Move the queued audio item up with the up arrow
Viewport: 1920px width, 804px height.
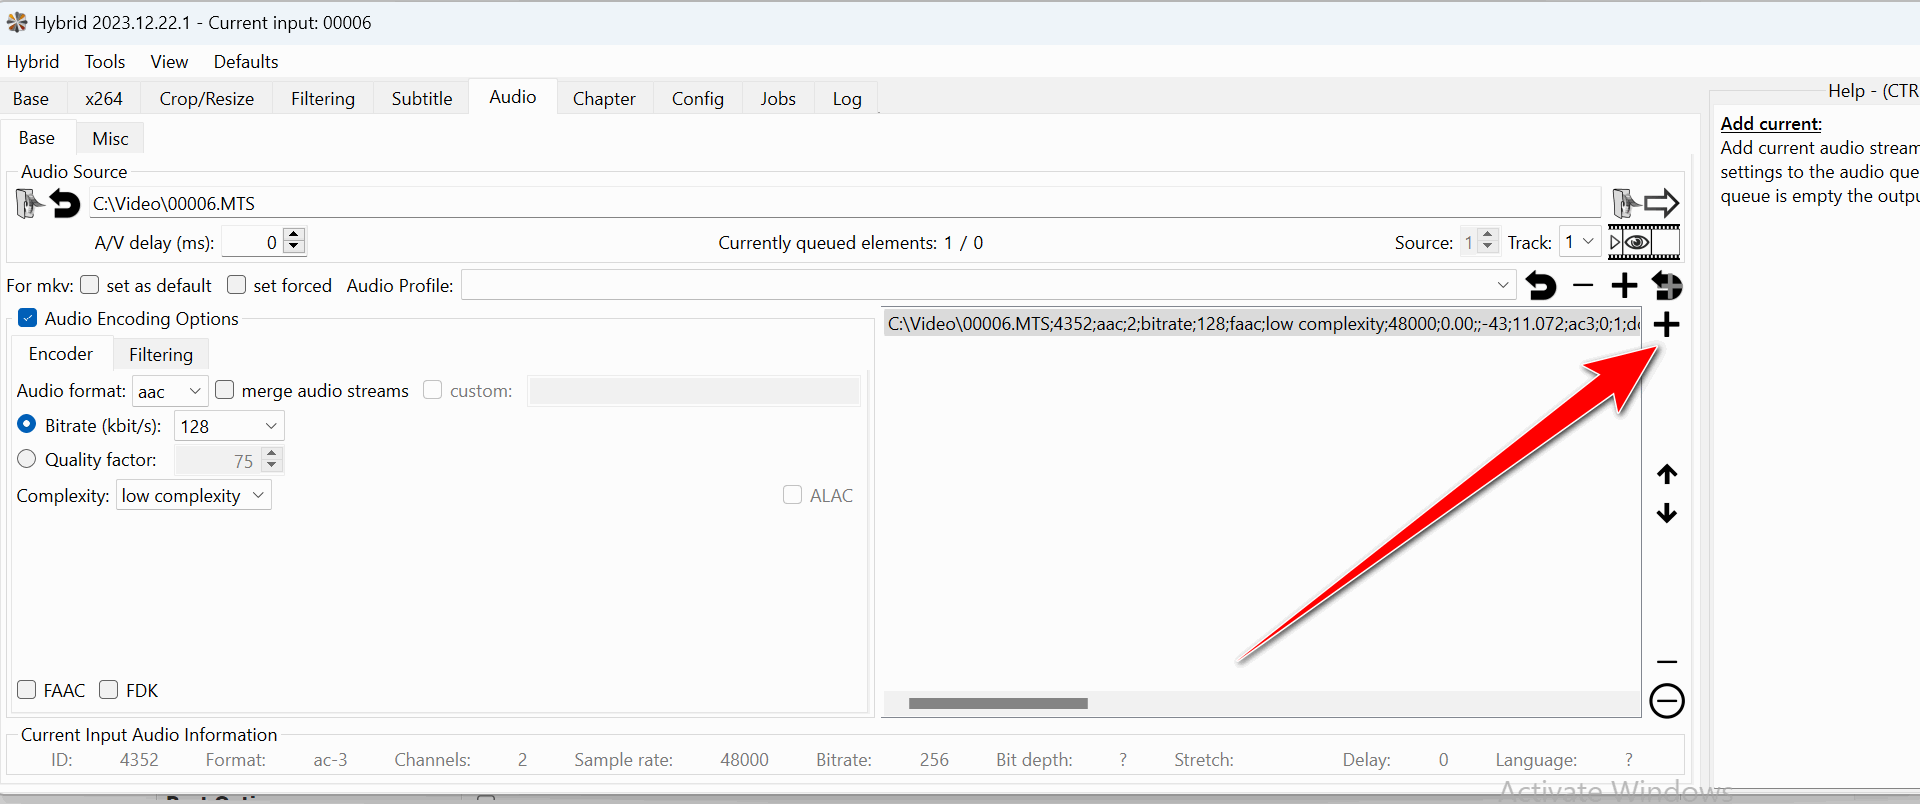1666,474
